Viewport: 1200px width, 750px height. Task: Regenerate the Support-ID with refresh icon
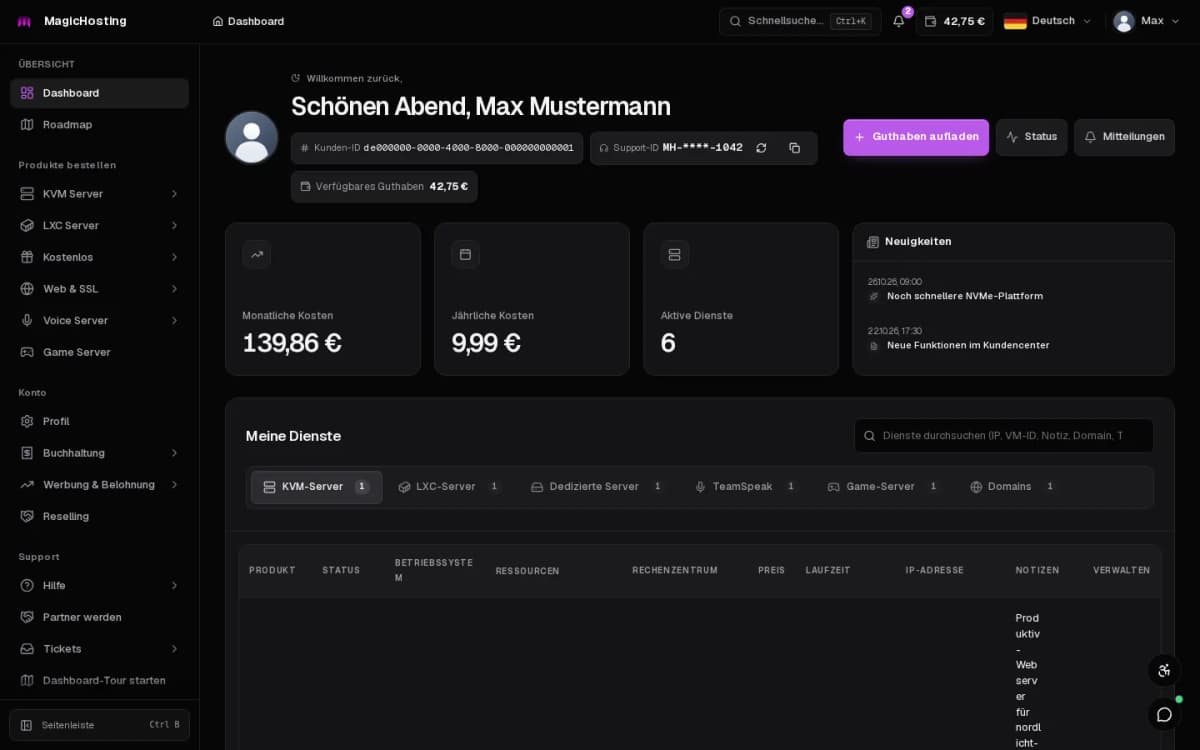[x=761, y=148]
